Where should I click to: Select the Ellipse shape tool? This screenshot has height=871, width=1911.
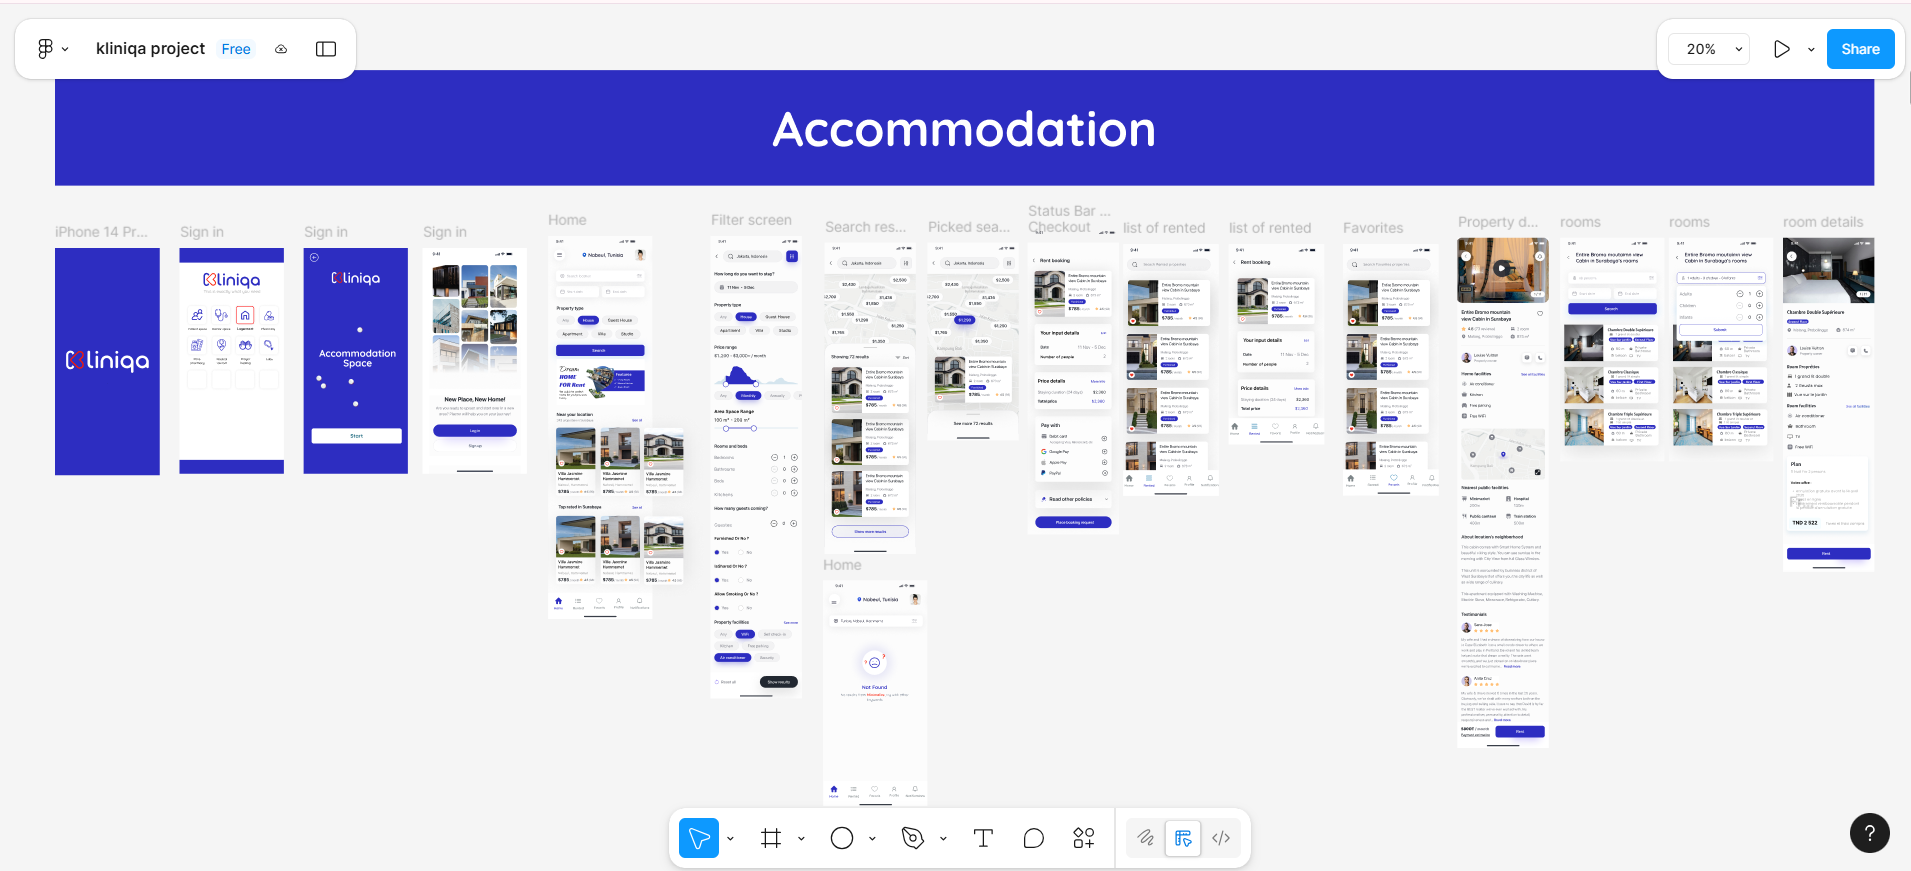click(x=842, y=838)
